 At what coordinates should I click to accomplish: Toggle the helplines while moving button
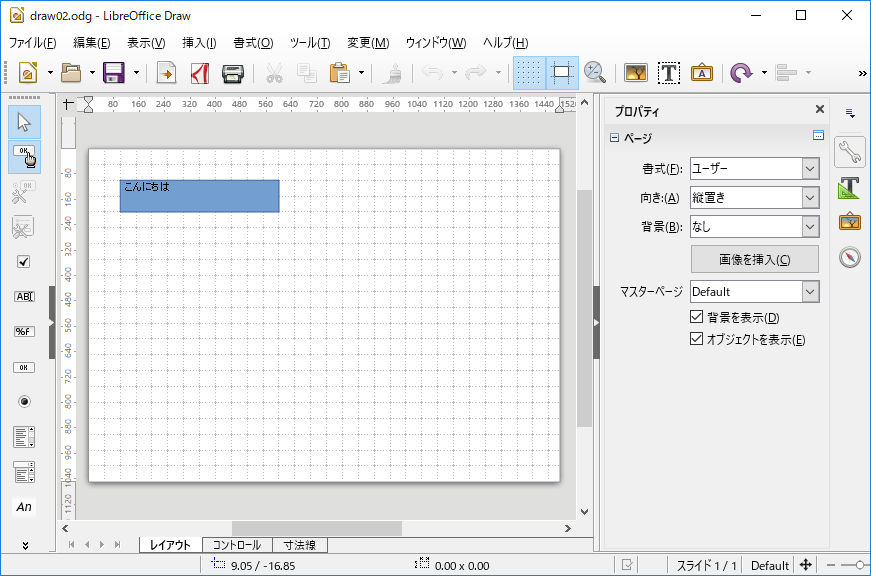(x=562, y=73)
